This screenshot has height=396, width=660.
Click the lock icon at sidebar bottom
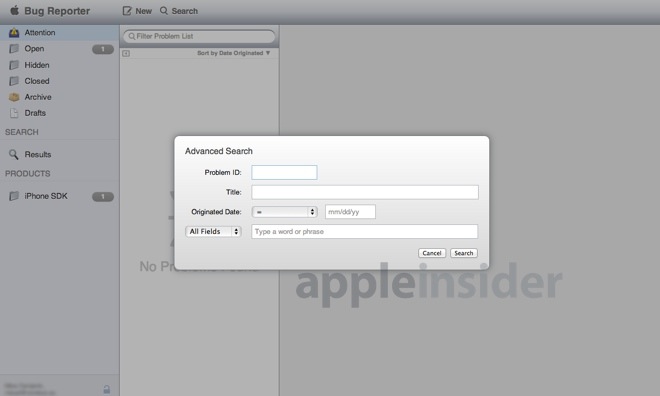click(107, 389)
